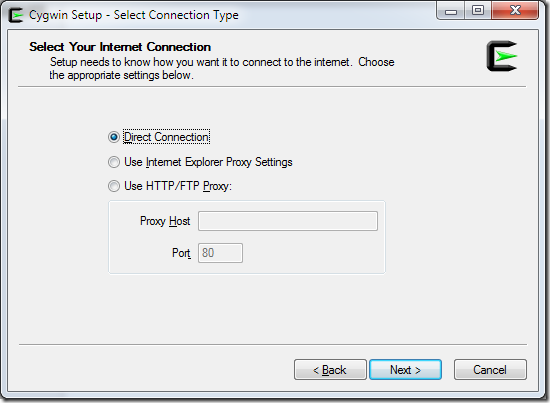
Task: Click the Use Internet Explorer Proxy Settings label
Action: click(208, 162)
